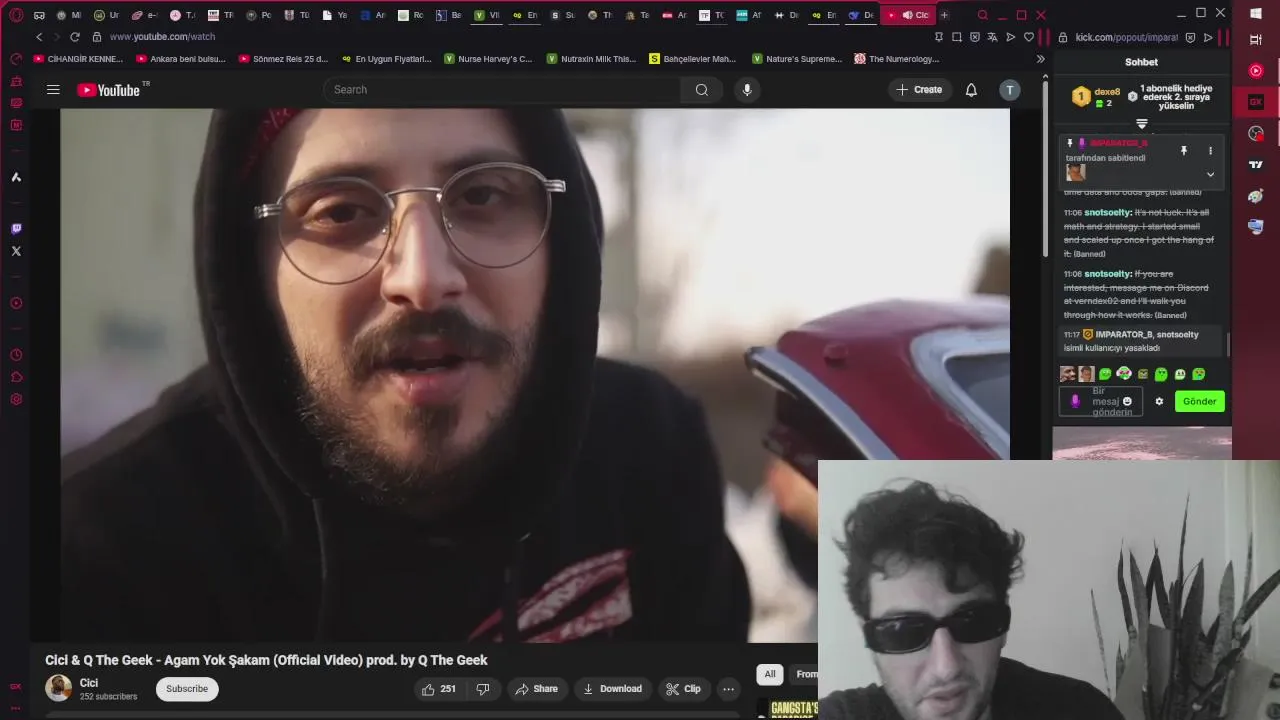
Task: Select the All filter chip
Action: 770,674
